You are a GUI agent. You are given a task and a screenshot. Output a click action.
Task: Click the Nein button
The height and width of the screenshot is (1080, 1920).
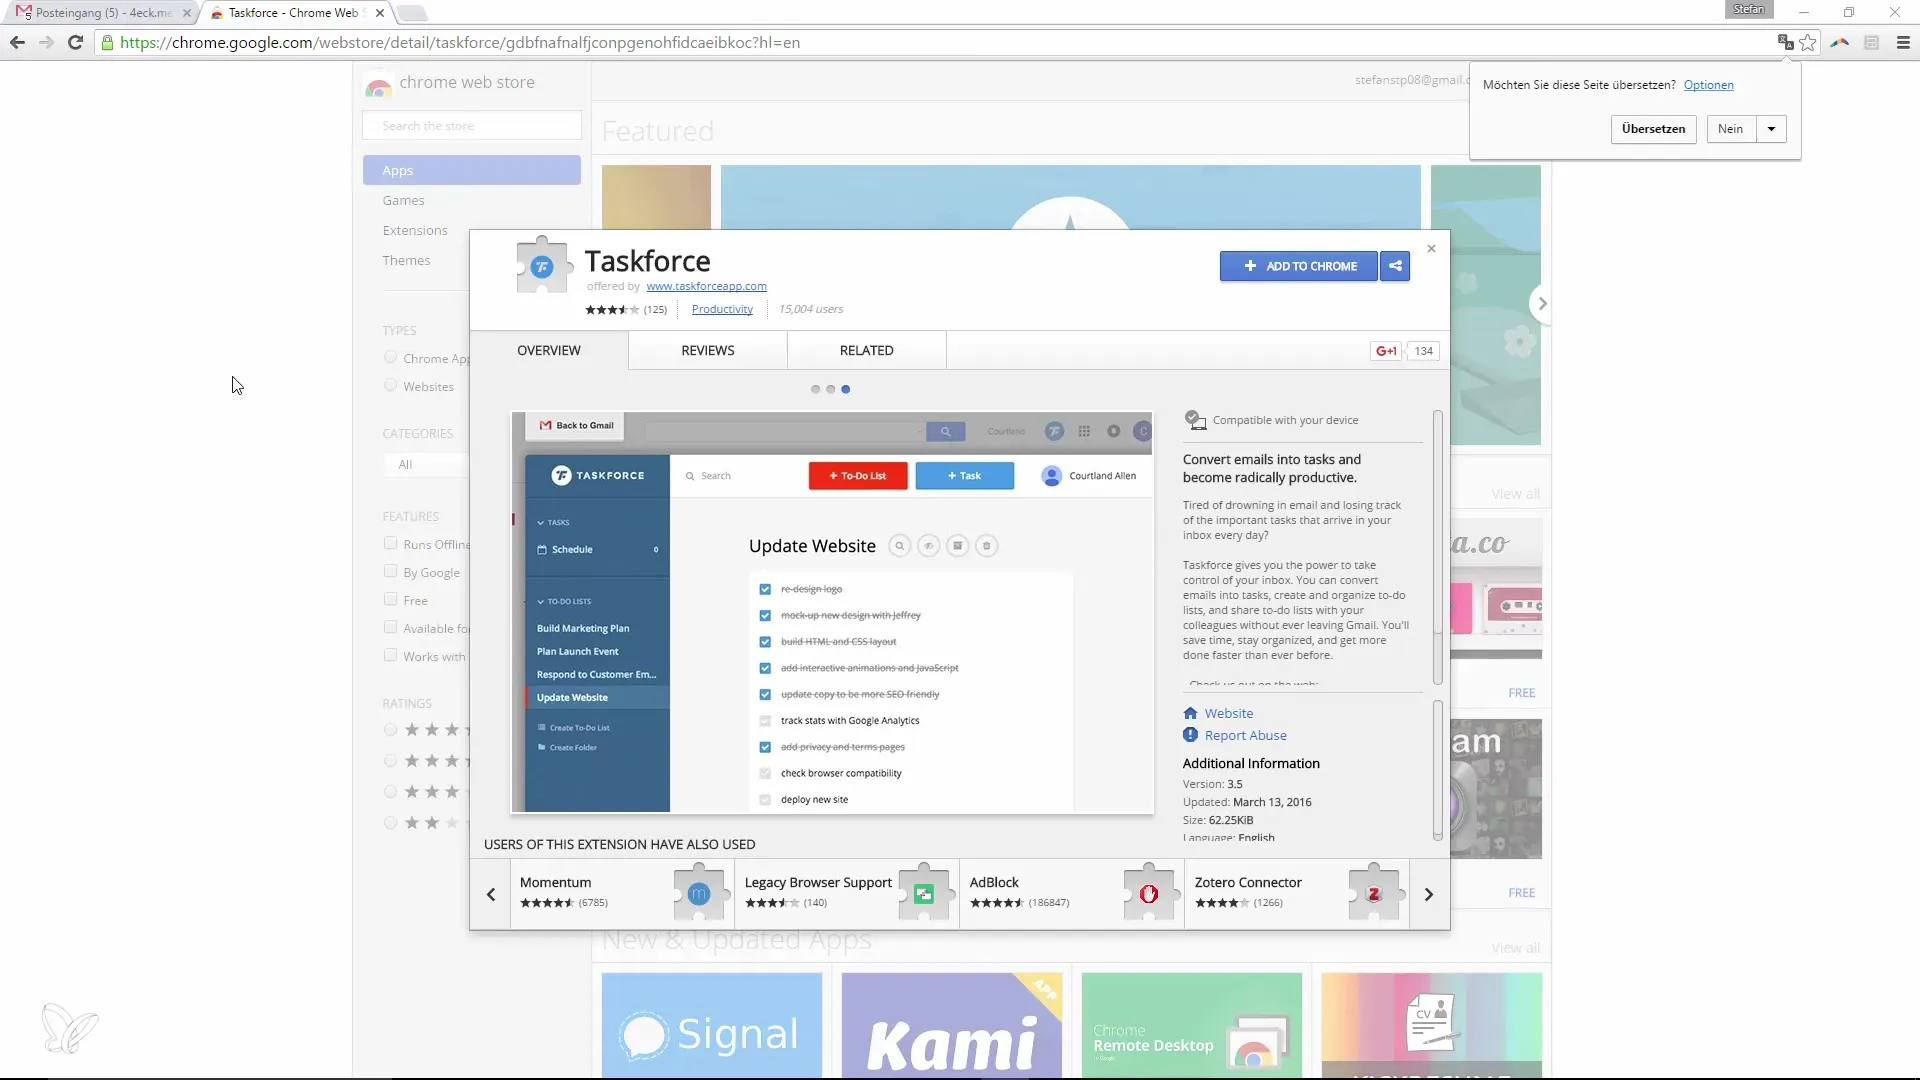point(1731,129)
